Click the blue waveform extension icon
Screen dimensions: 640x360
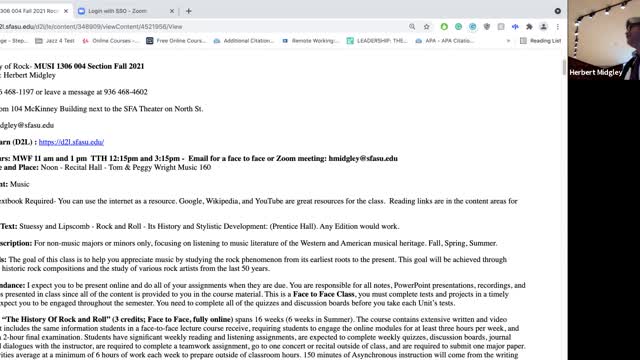pos(515,27)
